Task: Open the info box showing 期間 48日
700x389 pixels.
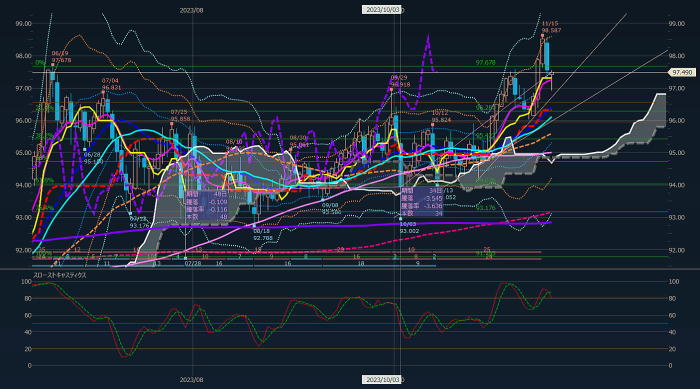Action: 207,205
